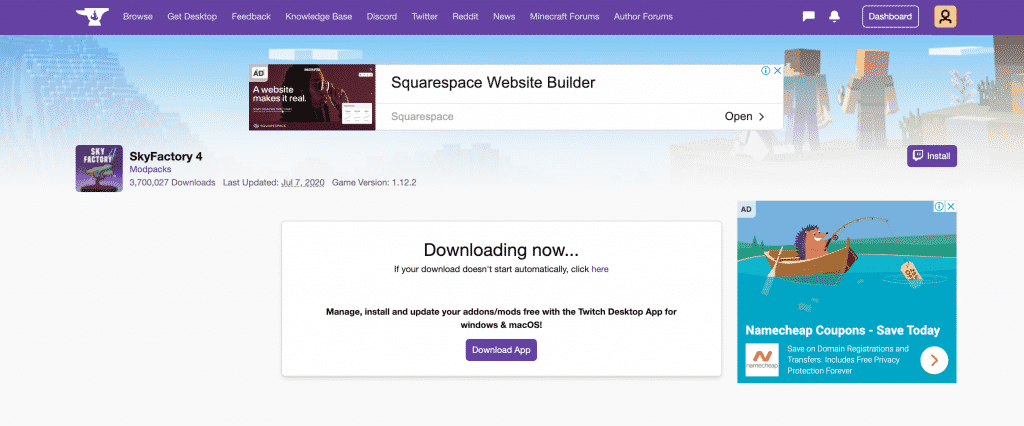Open Get Desktop page

click(192, 16)
